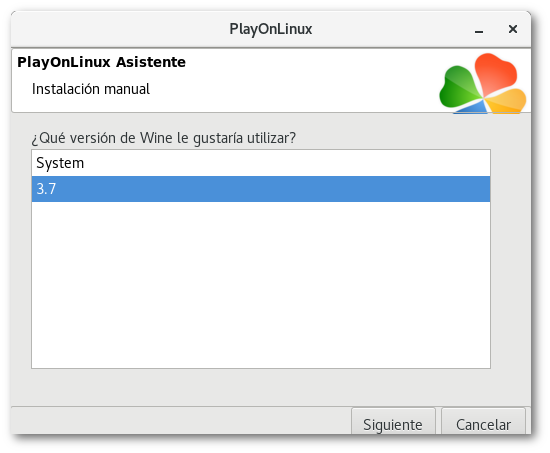Click blank area left of Siguiente button
This screenshot has height=453, width=550.
(x=181, y=420)
